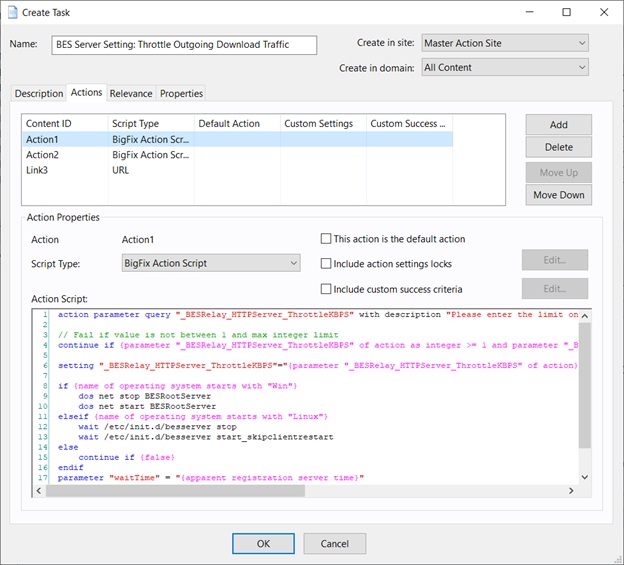Enable 'This action is the default action' checkbox
Screen dimensions: 624x565
(x=326, y=239)
